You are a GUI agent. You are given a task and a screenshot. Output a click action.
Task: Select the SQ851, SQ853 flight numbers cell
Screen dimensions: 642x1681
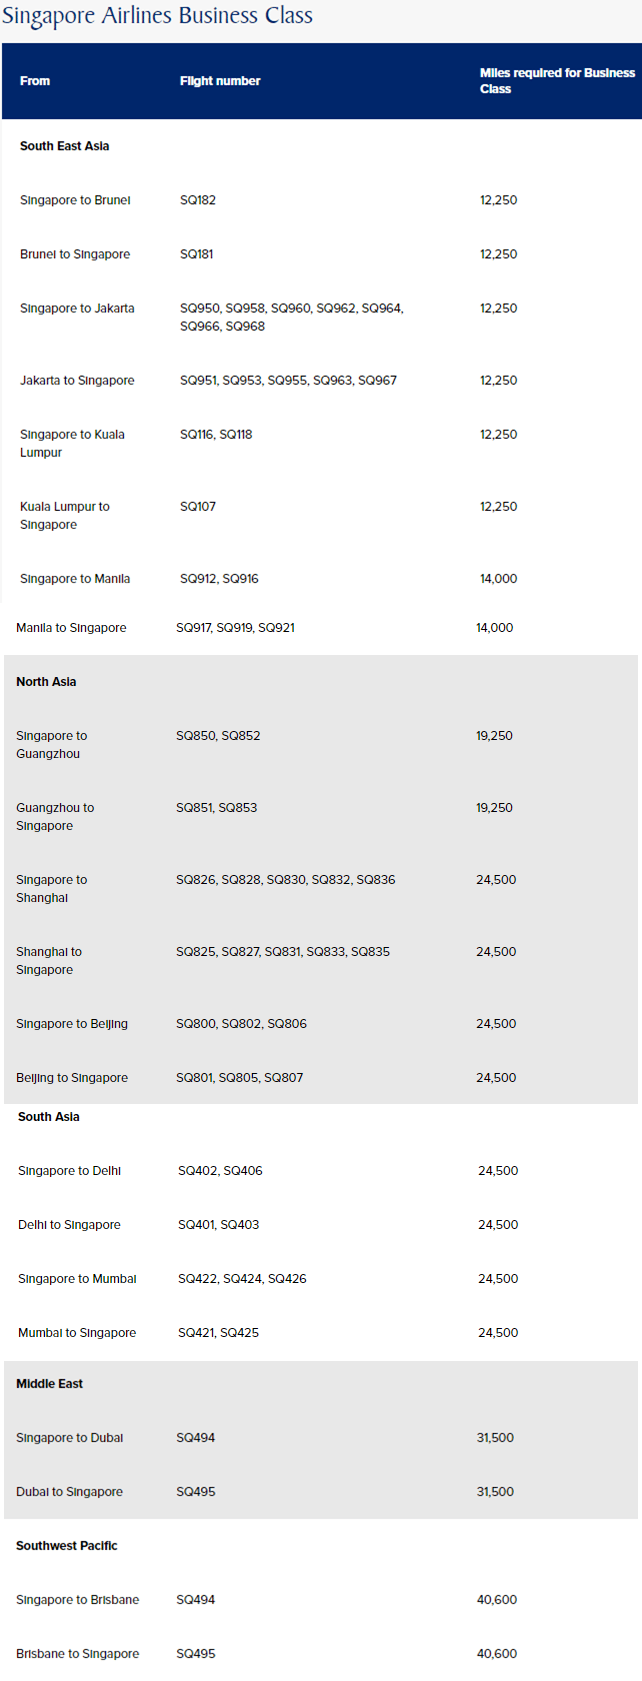tap(216, 808)
